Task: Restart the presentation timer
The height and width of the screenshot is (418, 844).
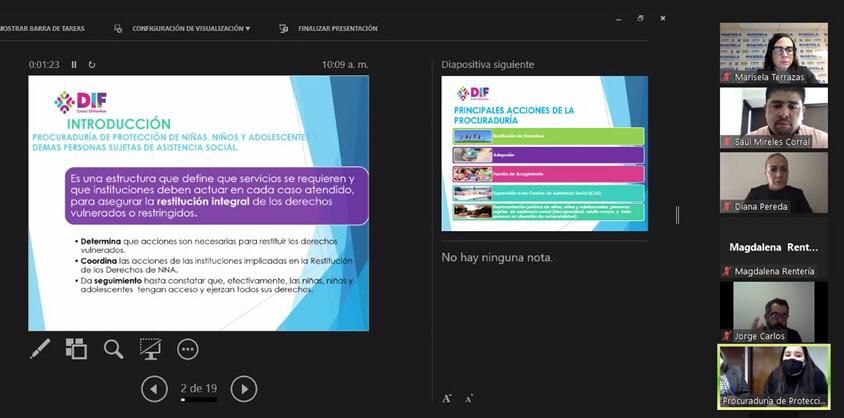Action: coord(92,65)
